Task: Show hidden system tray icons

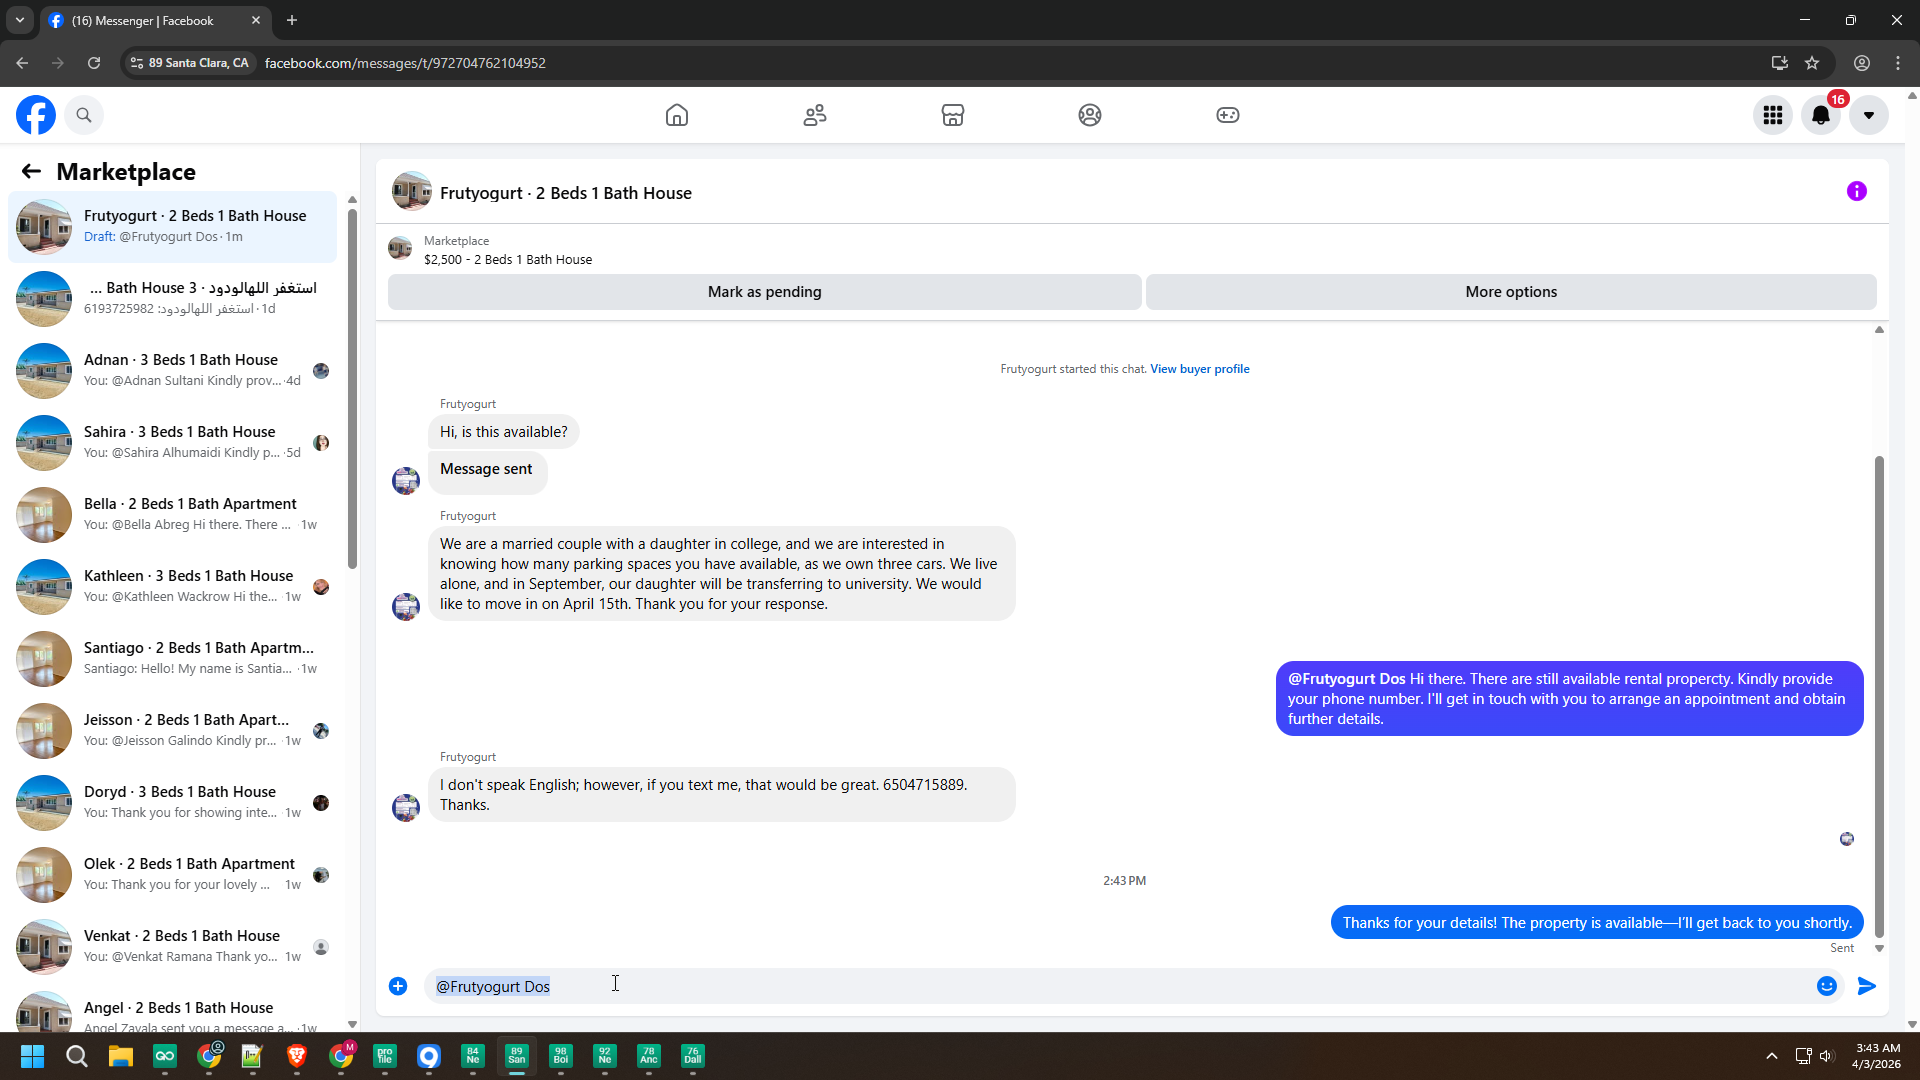Action: click(x=1772, y=1056)
